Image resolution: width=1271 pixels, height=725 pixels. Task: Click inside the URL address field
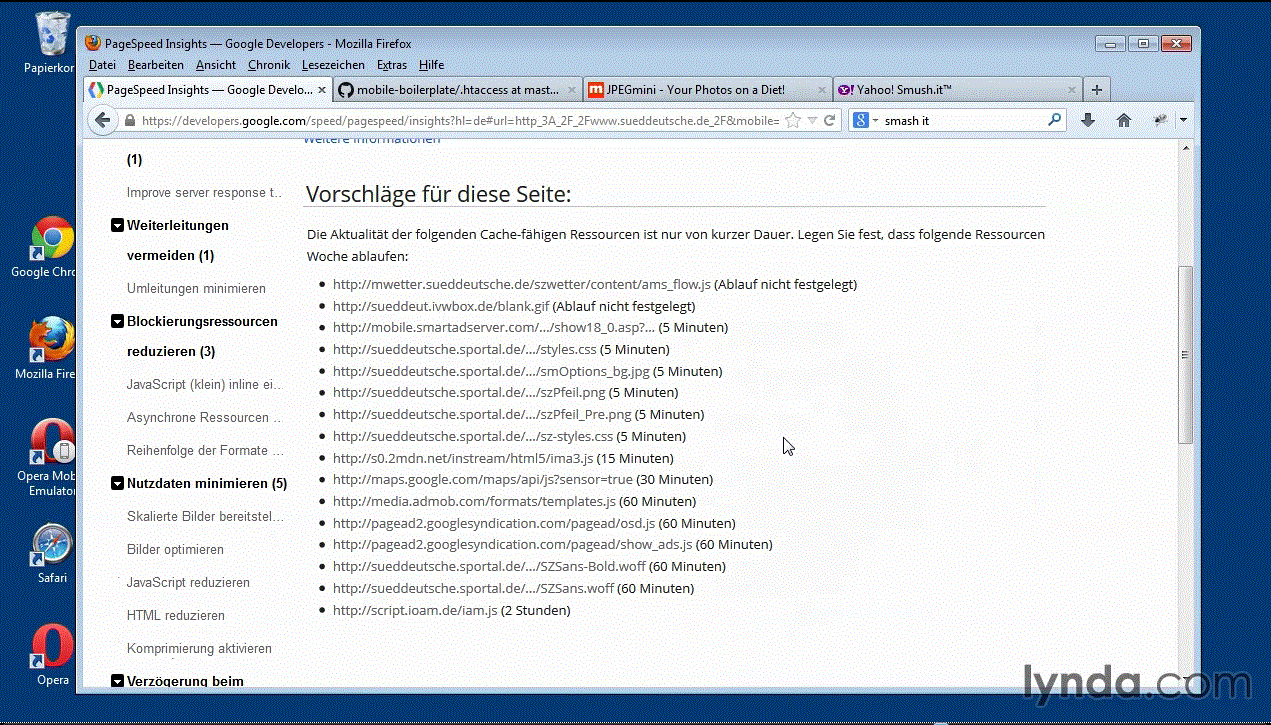click(460, 120)
